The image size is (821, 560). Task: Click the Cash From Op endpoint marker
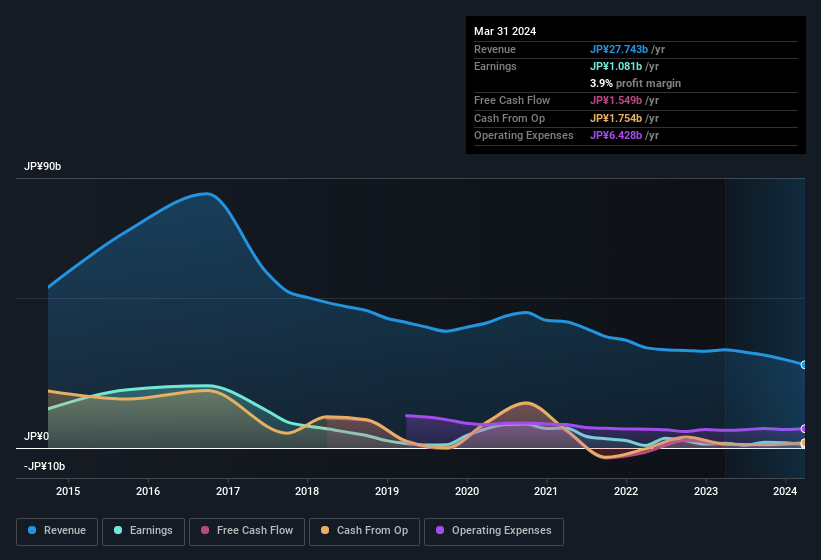[x=804, y=443]
